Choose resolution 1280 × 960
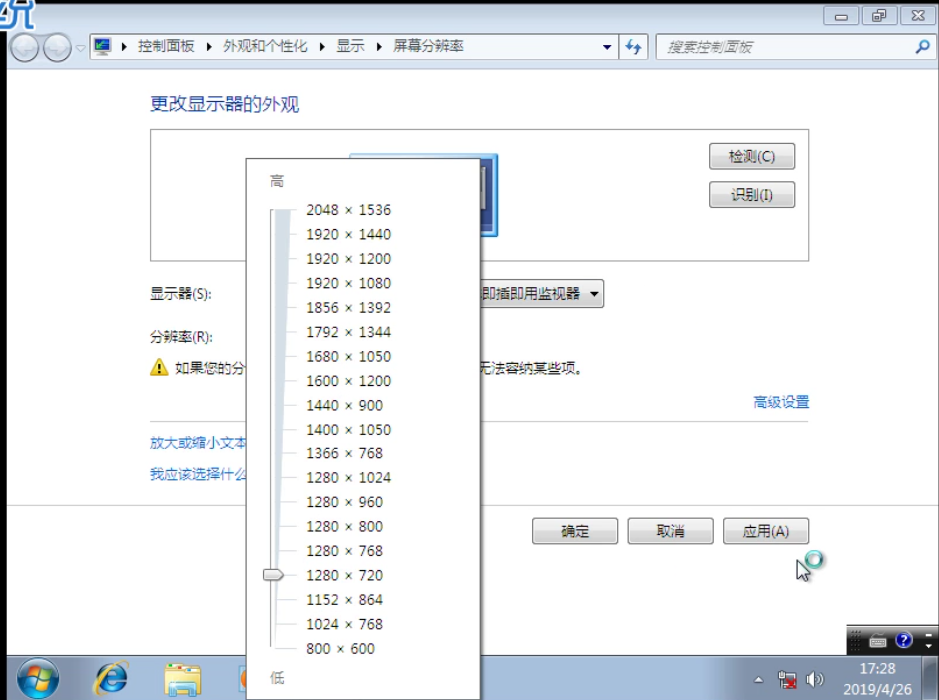The width and height of the screenshot is (939, 700). pos(344,502)
